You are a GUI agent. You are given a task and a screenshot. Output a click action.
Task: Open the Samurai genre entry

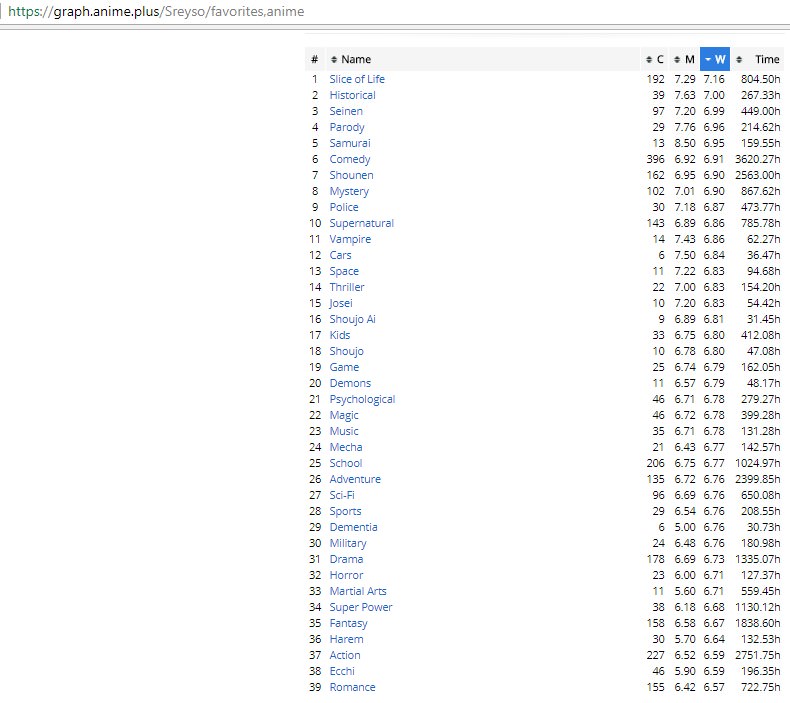click(349, 143)
